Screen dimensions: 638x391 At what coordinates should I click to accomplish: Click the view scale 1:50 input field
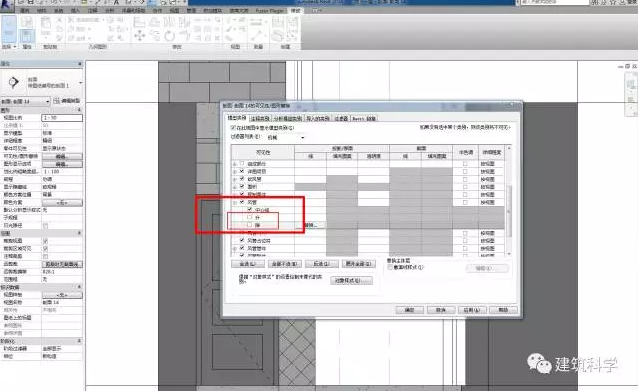(x=62, y=118)
